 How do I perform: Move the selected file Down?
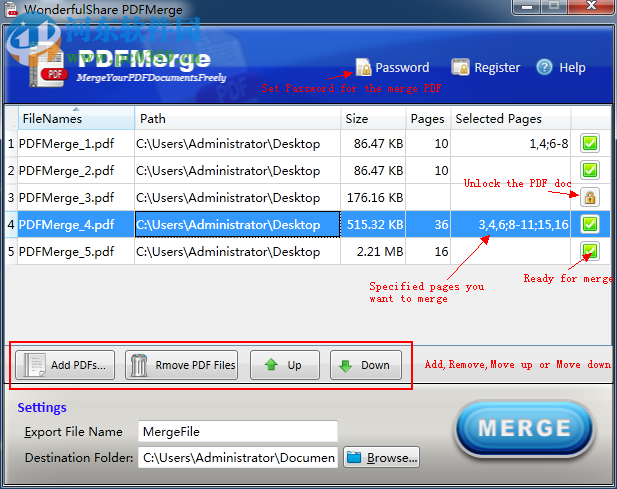[x=366, y=365]
